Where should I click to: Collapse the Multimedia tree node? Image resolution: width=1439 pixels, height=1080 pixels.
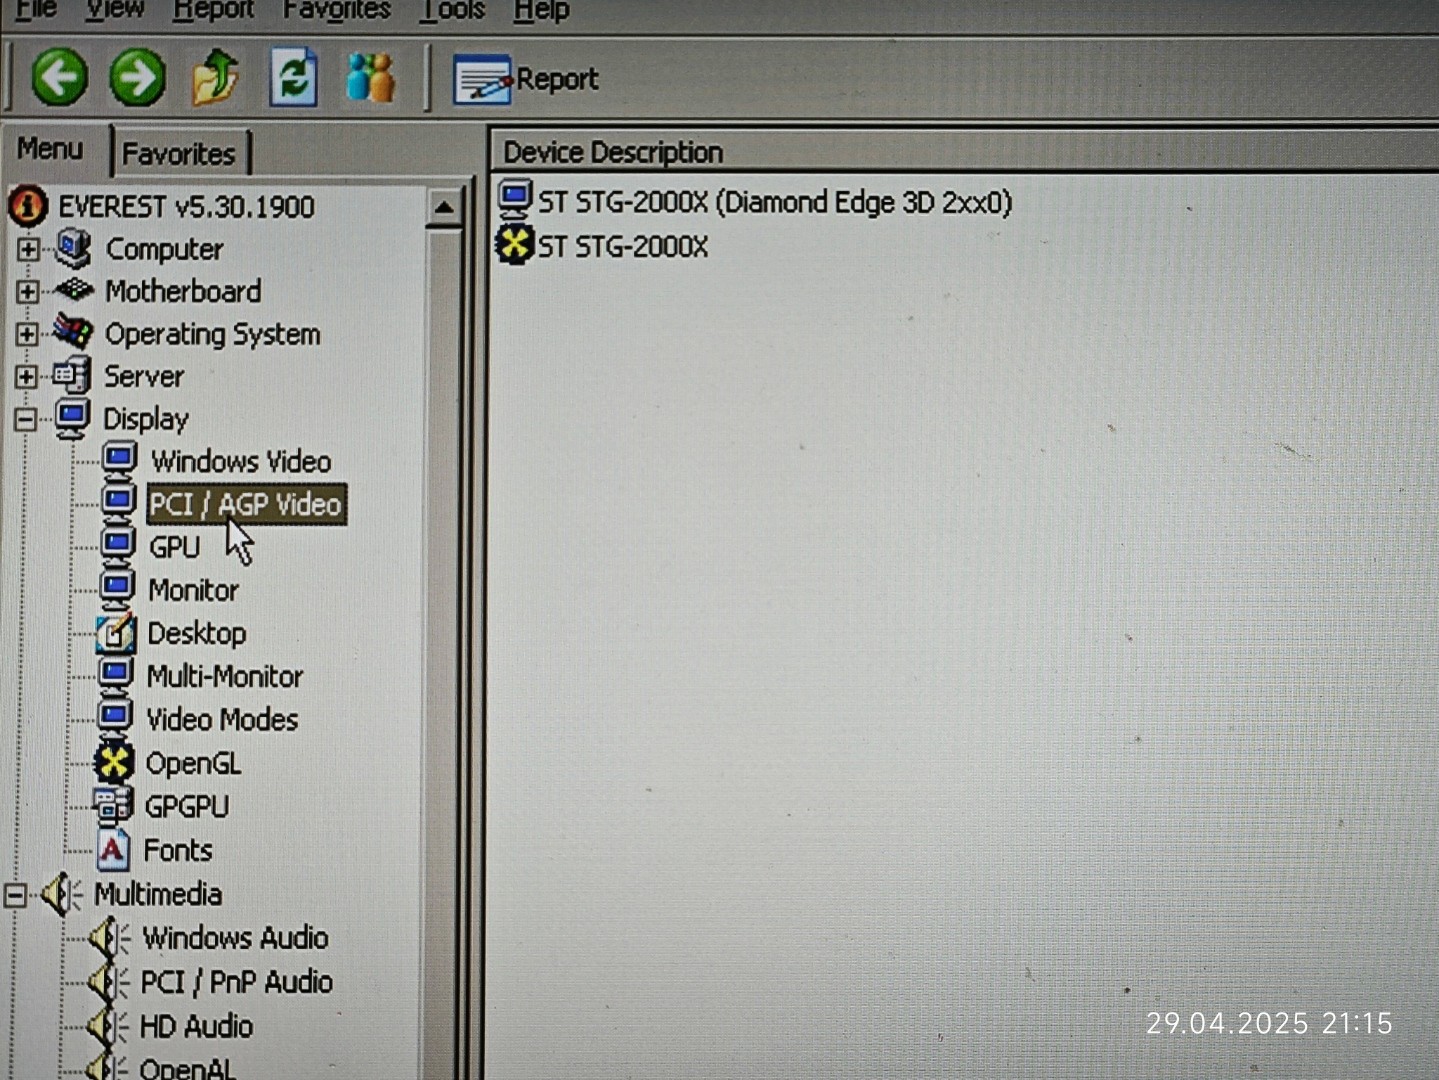tap(15, 895)
